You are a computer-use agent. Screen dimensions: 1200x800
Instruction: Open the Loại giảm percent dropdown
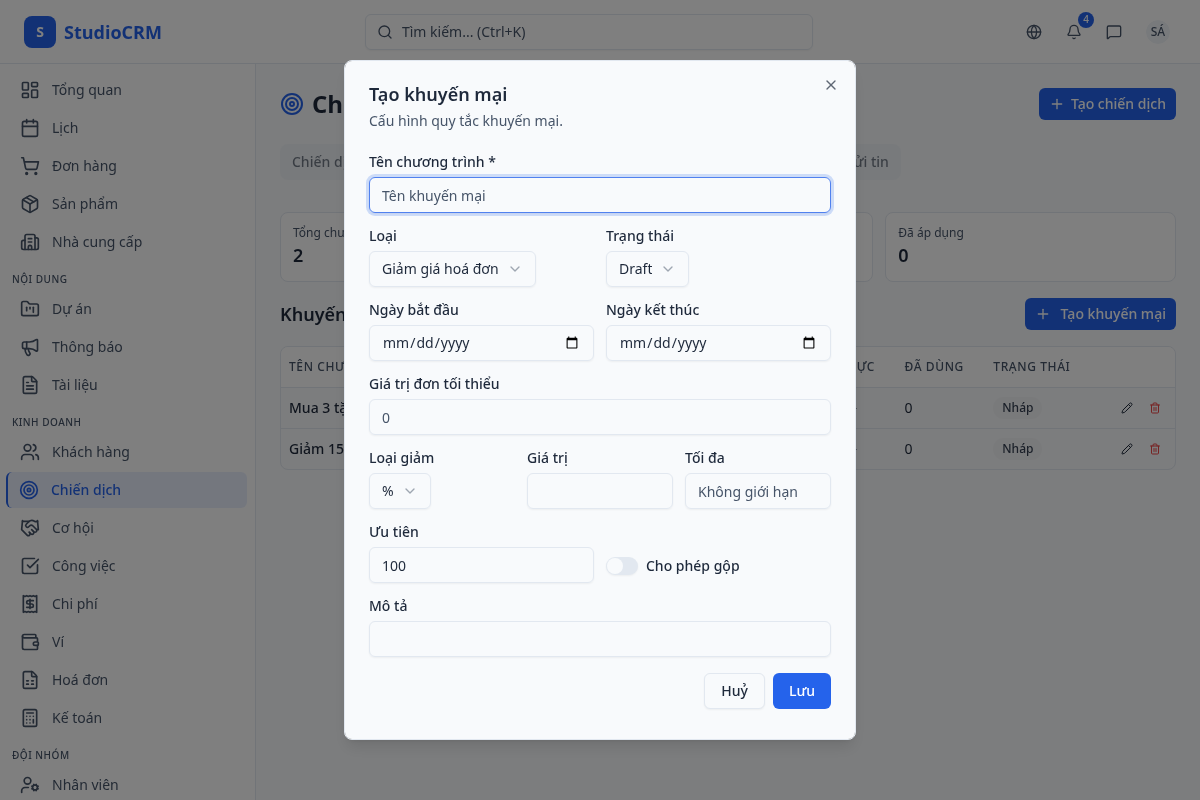399,491
